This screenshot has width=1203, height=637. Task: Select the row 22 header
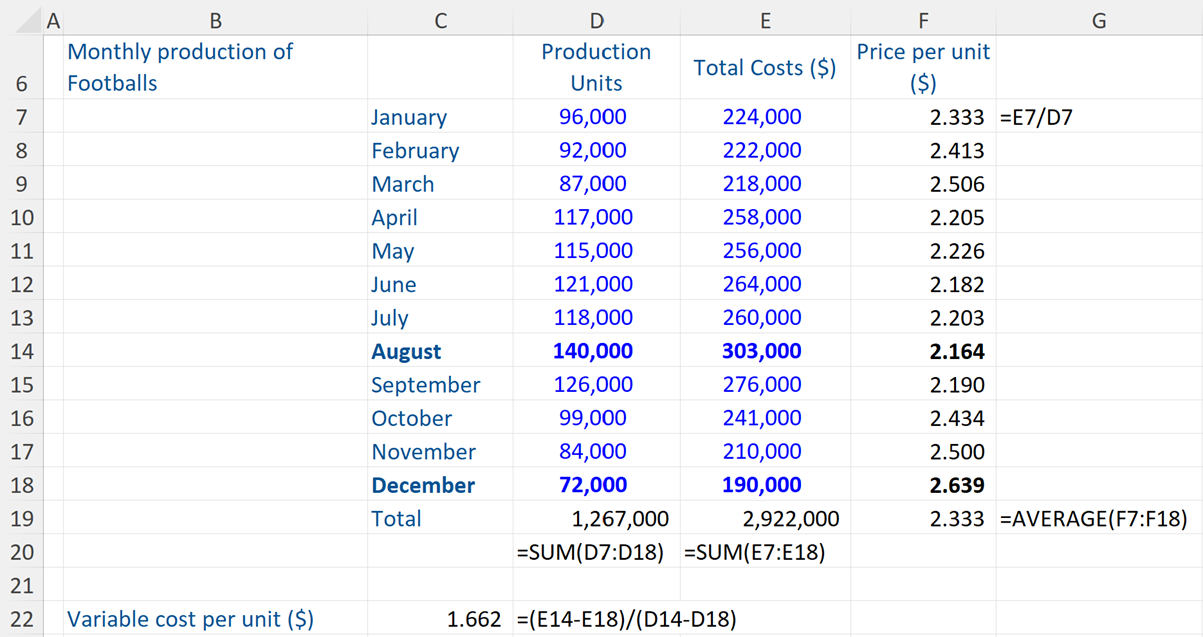click(22, 619)
